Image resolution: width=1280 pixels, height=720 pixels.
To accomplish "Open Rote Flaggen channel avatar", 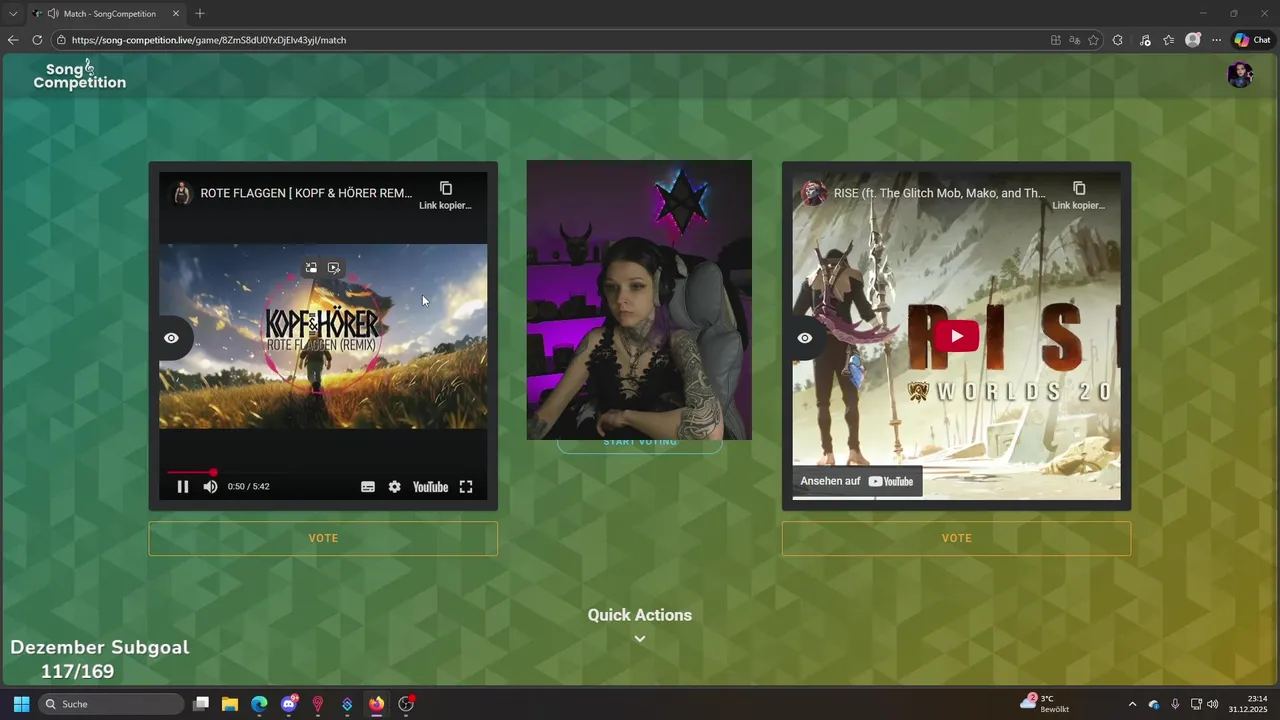I will (x=182, y=193).
